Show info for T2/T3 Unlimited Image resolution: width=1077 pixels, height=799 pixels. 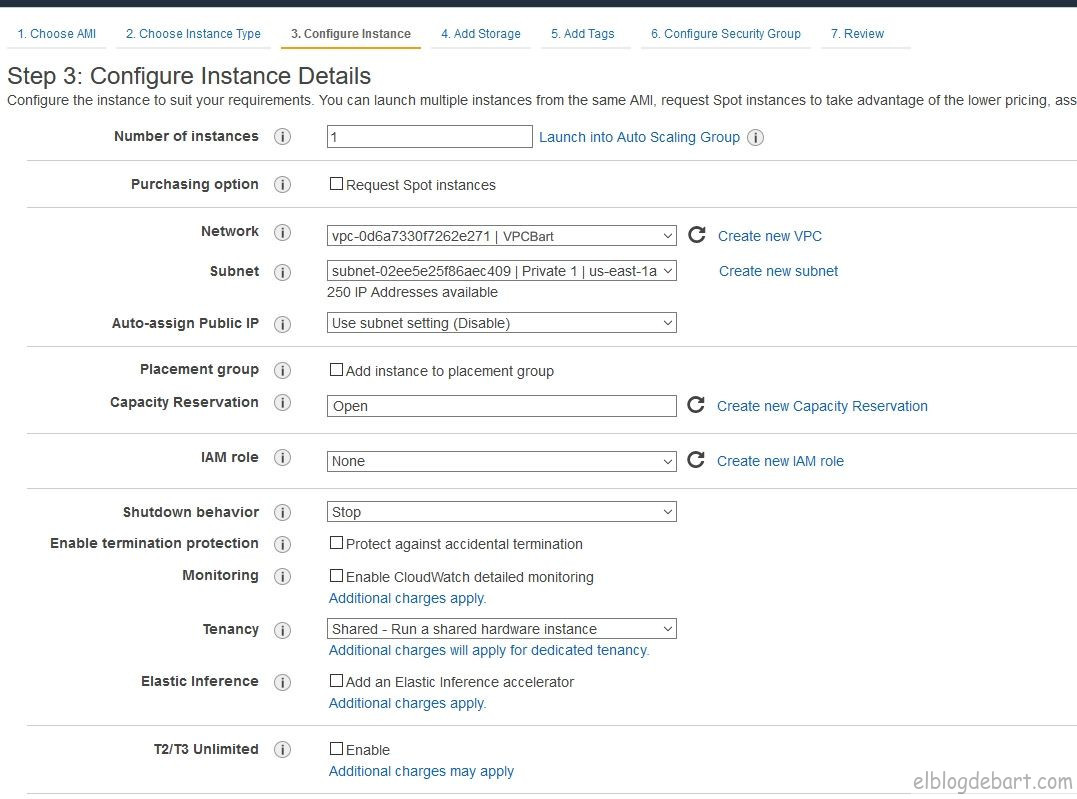click(282, 750)
